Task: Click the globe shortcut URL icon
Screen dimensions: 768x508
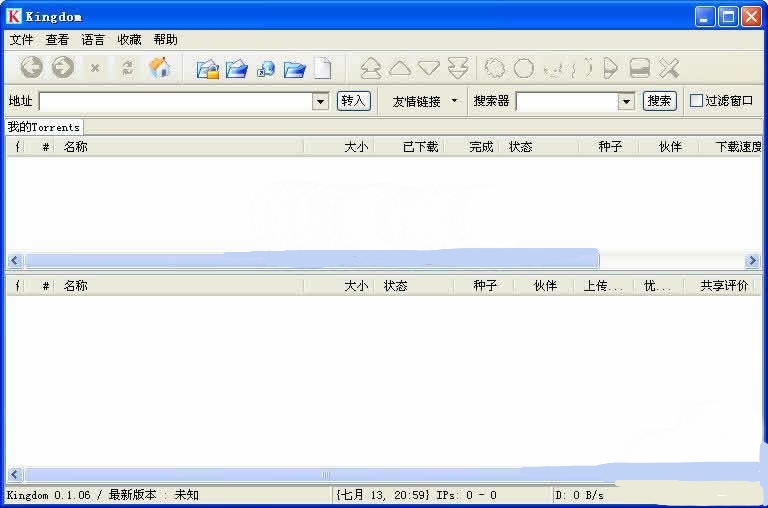Action: (x=266, y=70)
